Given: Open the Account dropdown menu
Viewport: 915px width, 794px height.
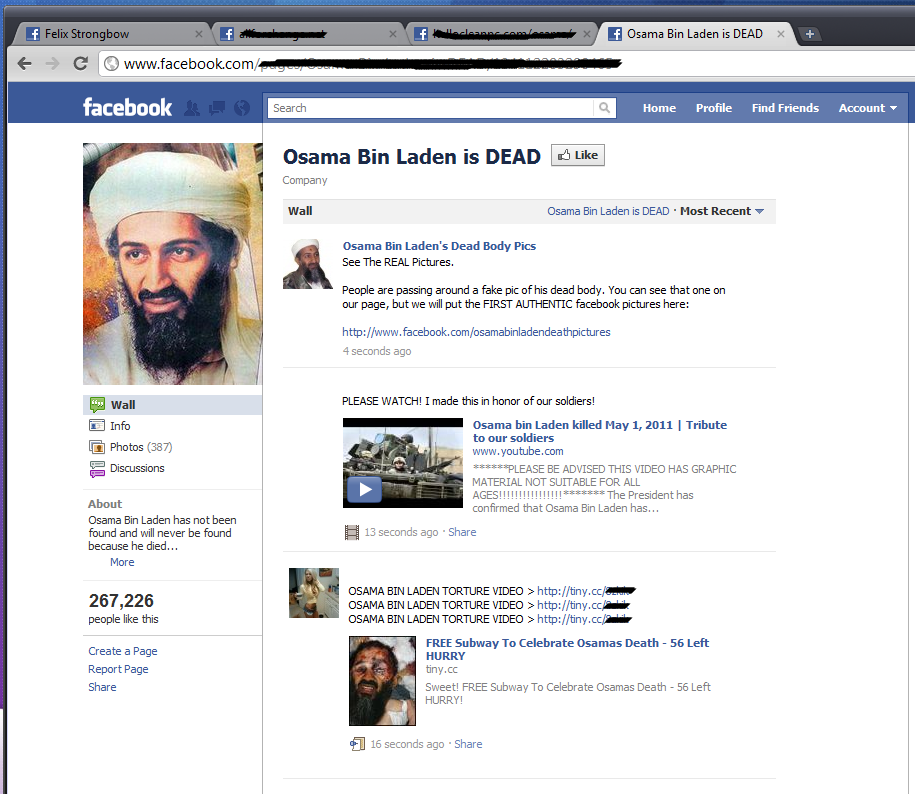Looking at the screenshot, I should coord(868,108).
